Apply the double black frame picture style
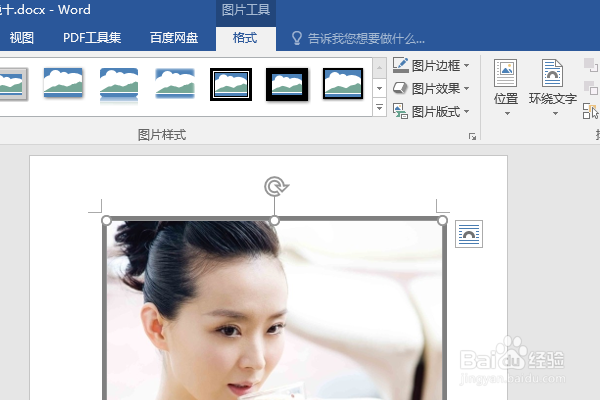 [x=231, y=84]
